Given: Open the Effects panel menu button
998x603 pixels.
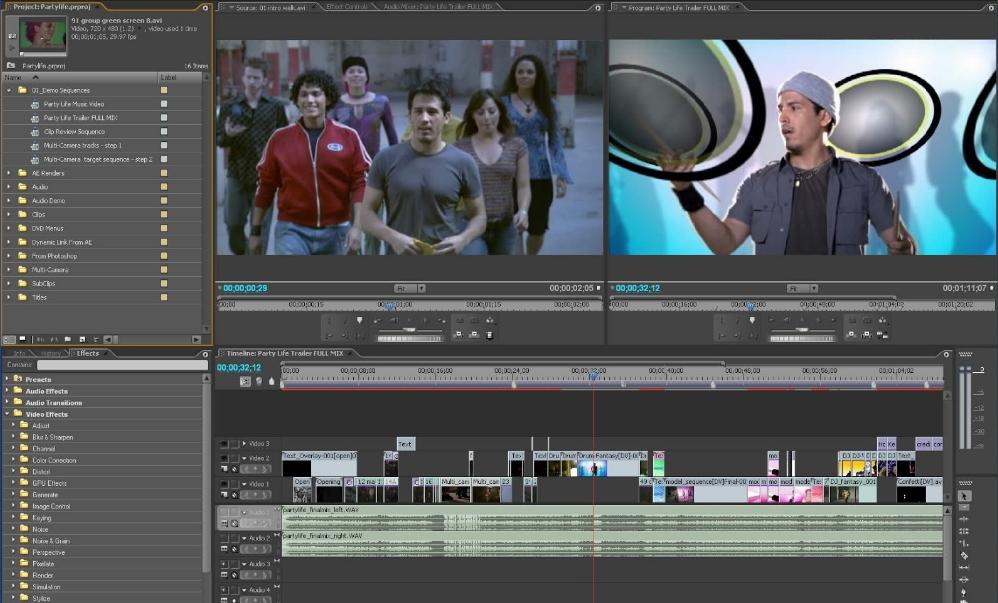Looking at the screenshot, I should 205,354.
